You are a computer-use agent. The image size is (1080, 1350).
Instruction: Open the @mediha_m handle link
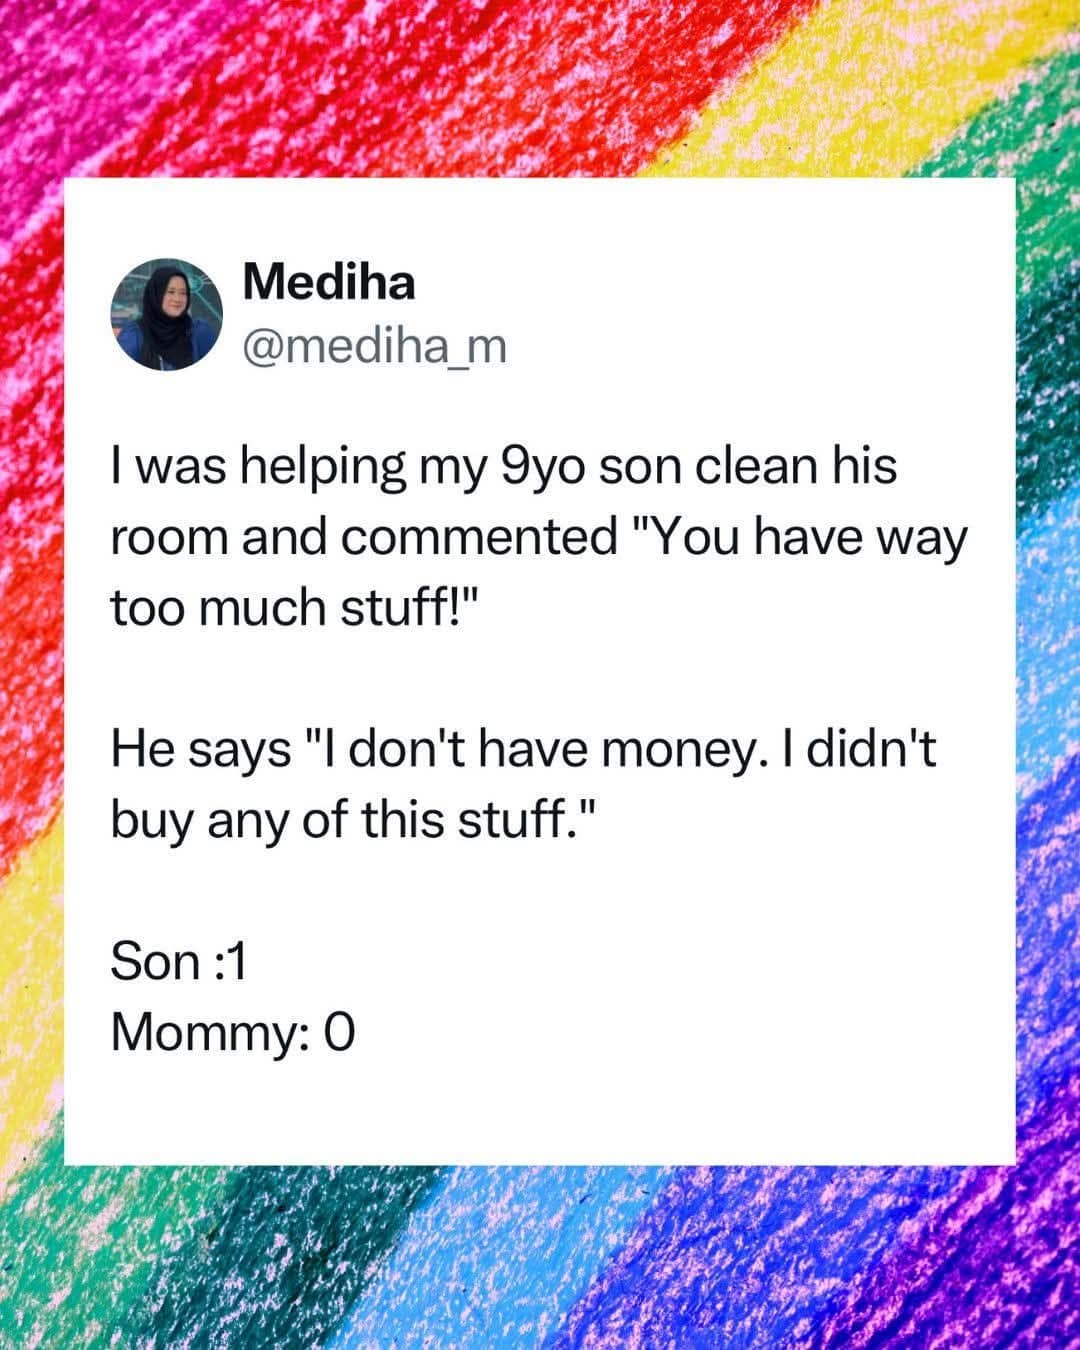pos(374,347)
